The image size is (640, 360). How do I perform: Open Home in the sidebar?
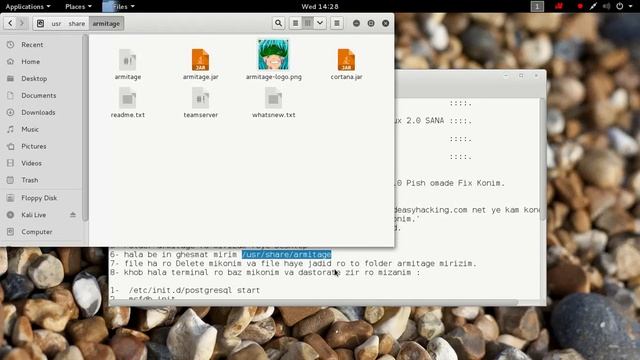coord(42,62)
